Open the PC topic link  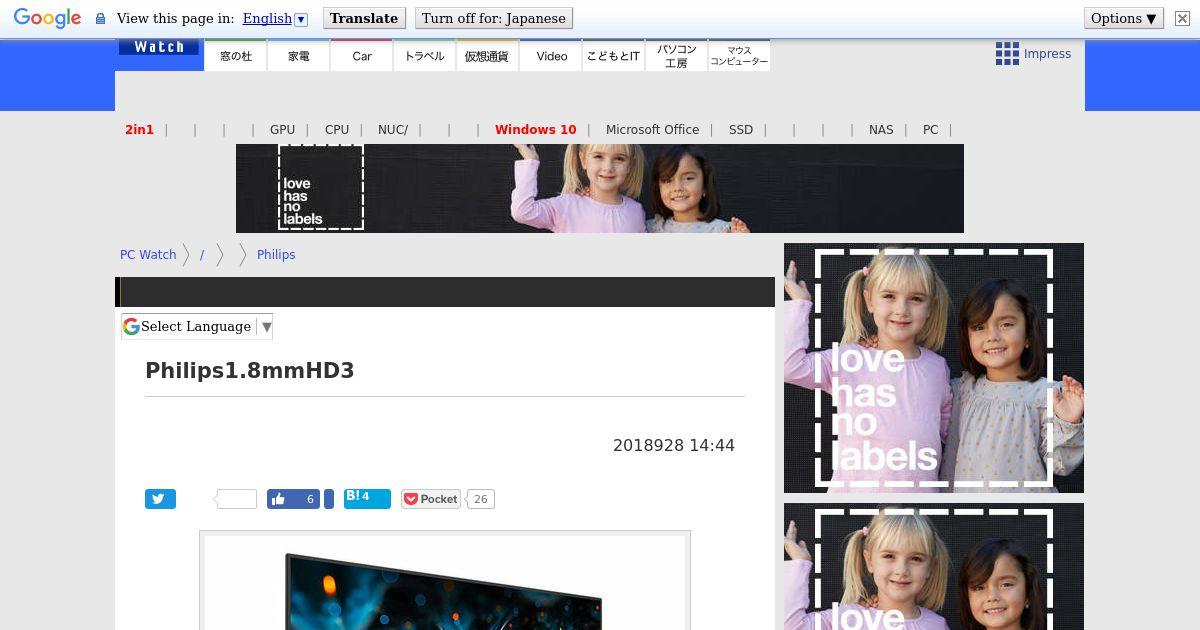pyautogui.click(x=930, y=129)
